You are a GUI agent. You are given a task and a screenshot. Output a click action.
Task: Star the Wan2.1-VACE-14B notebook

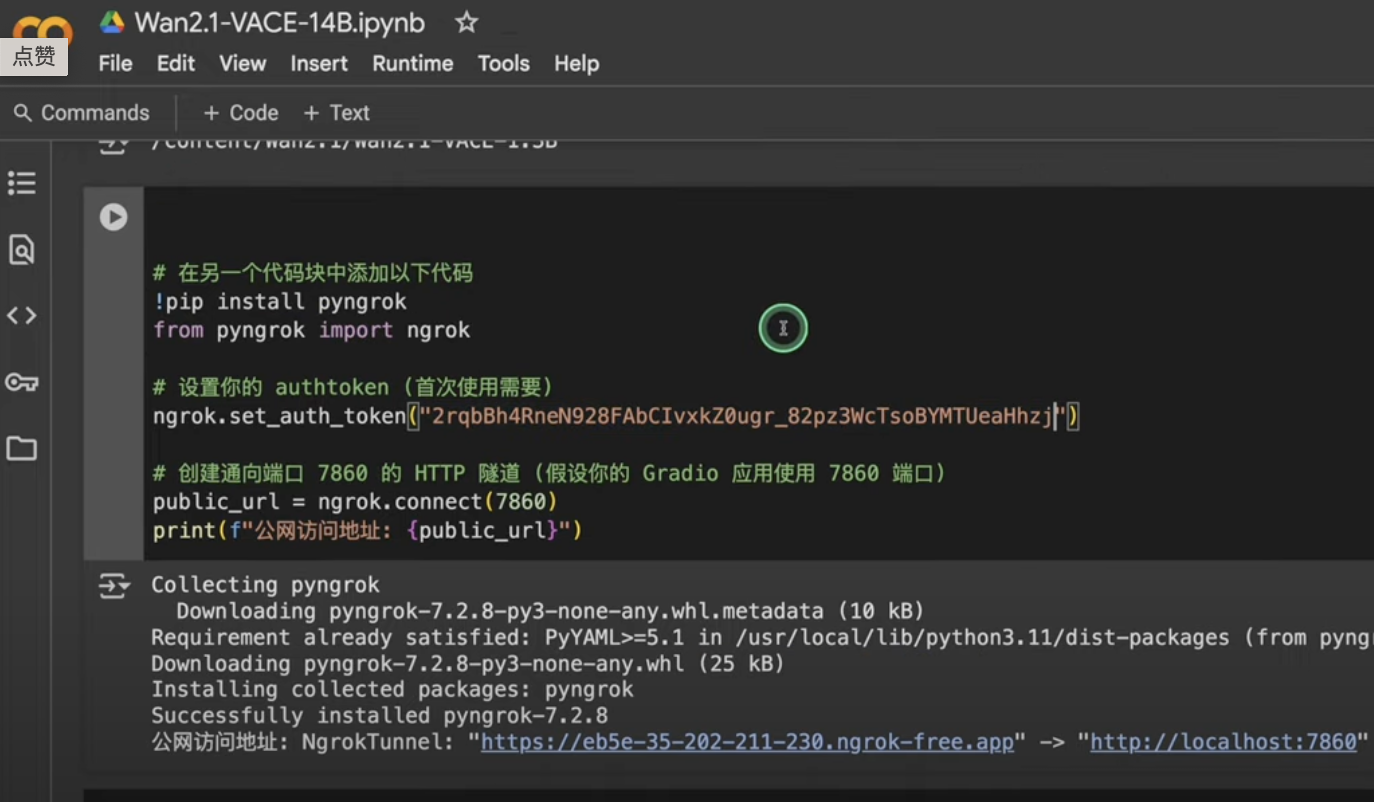466,22
